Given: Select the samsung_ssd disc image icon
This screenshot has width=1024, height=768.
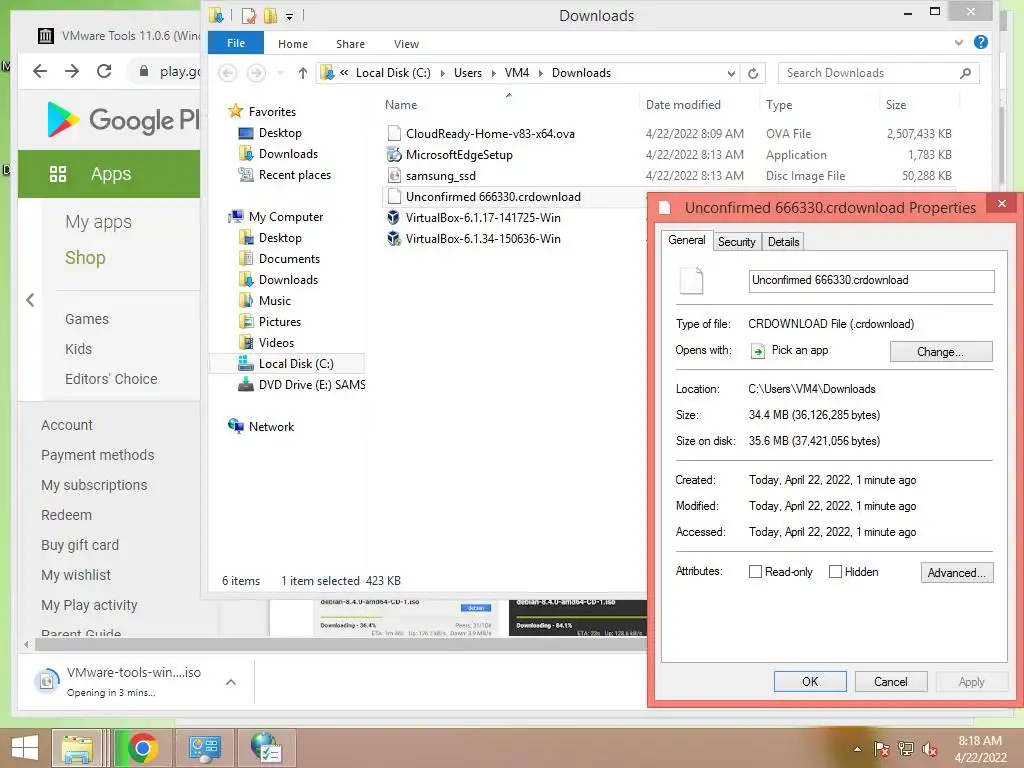Looking at the screenshot, I should [394, 176].
